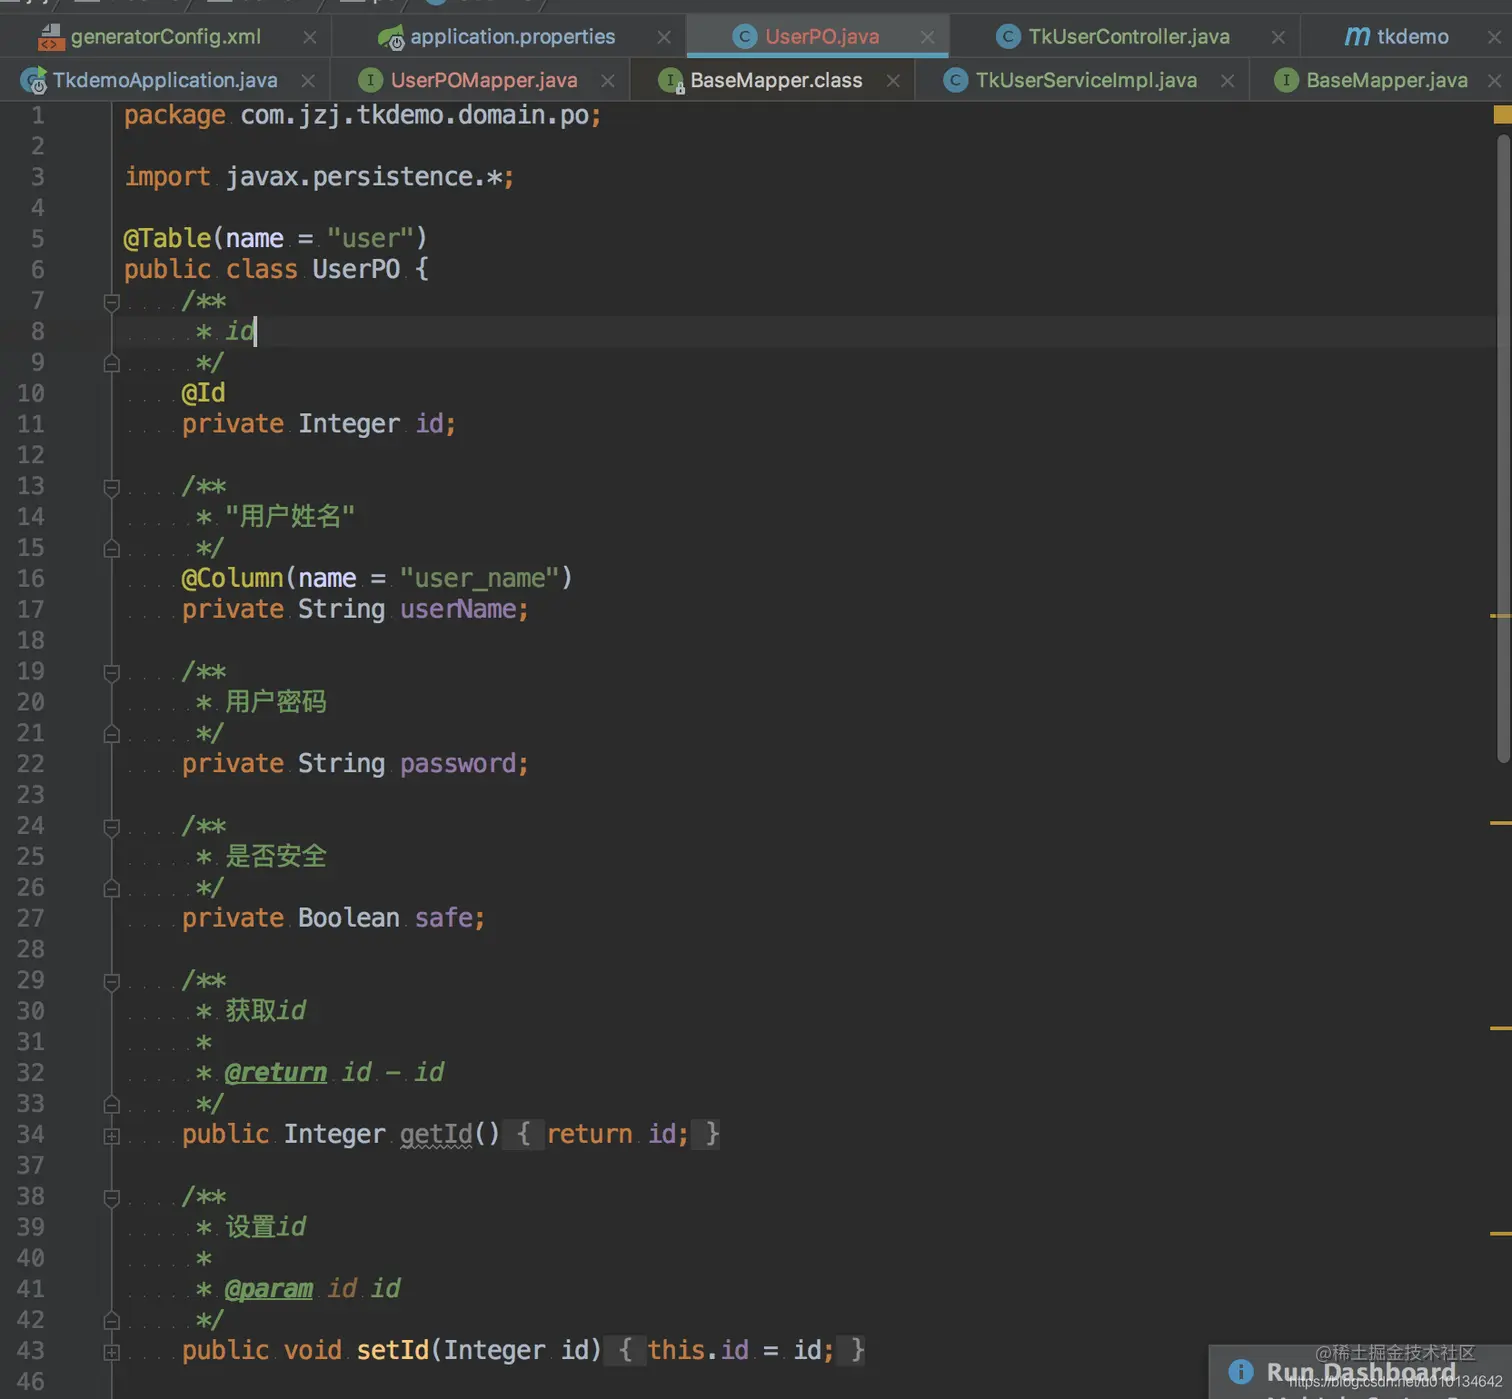Image resolution: width=1512 pixels, height=1399 pixels.
Task: Expand the folded setId method at line 43
Action: pyautogui.click(x=112, y=1352)
